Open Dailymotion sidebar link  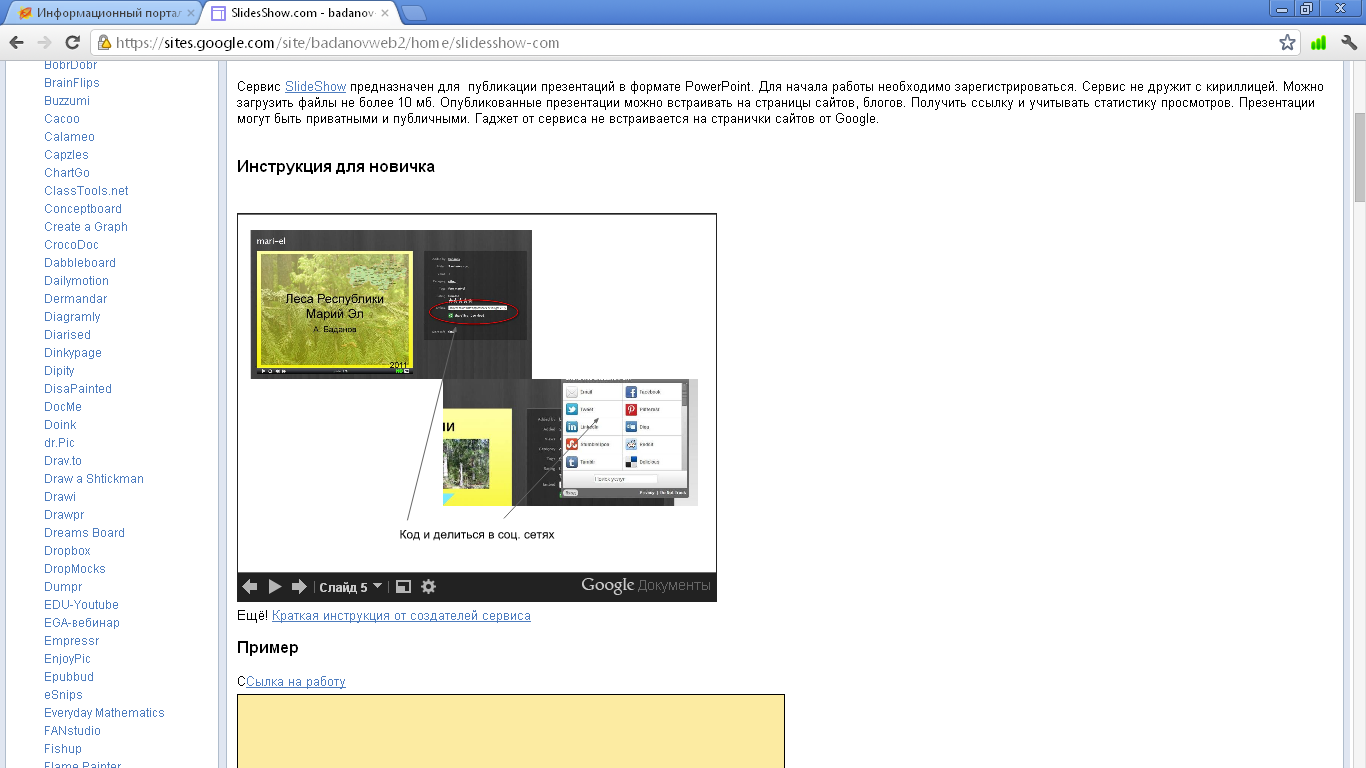pyautogui.click(x=77, y=281)
